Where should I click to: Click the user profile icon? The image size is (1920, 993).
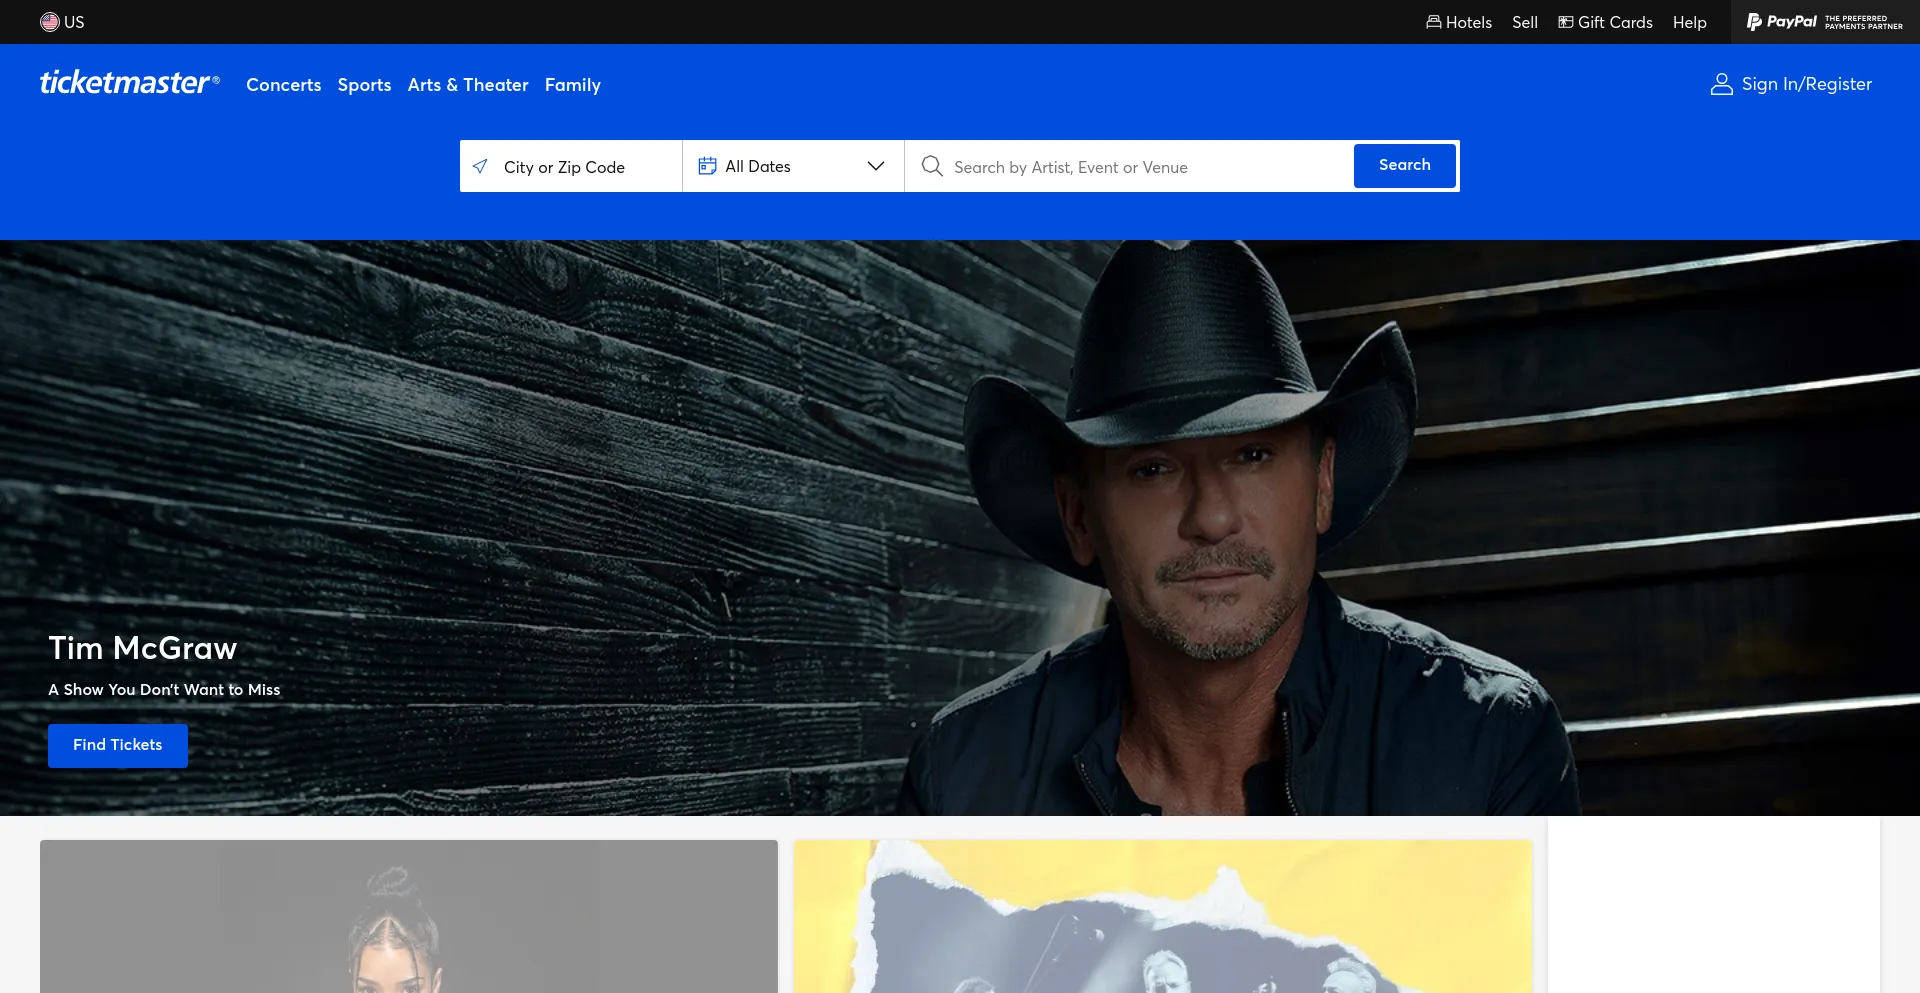click(1722, 84)
